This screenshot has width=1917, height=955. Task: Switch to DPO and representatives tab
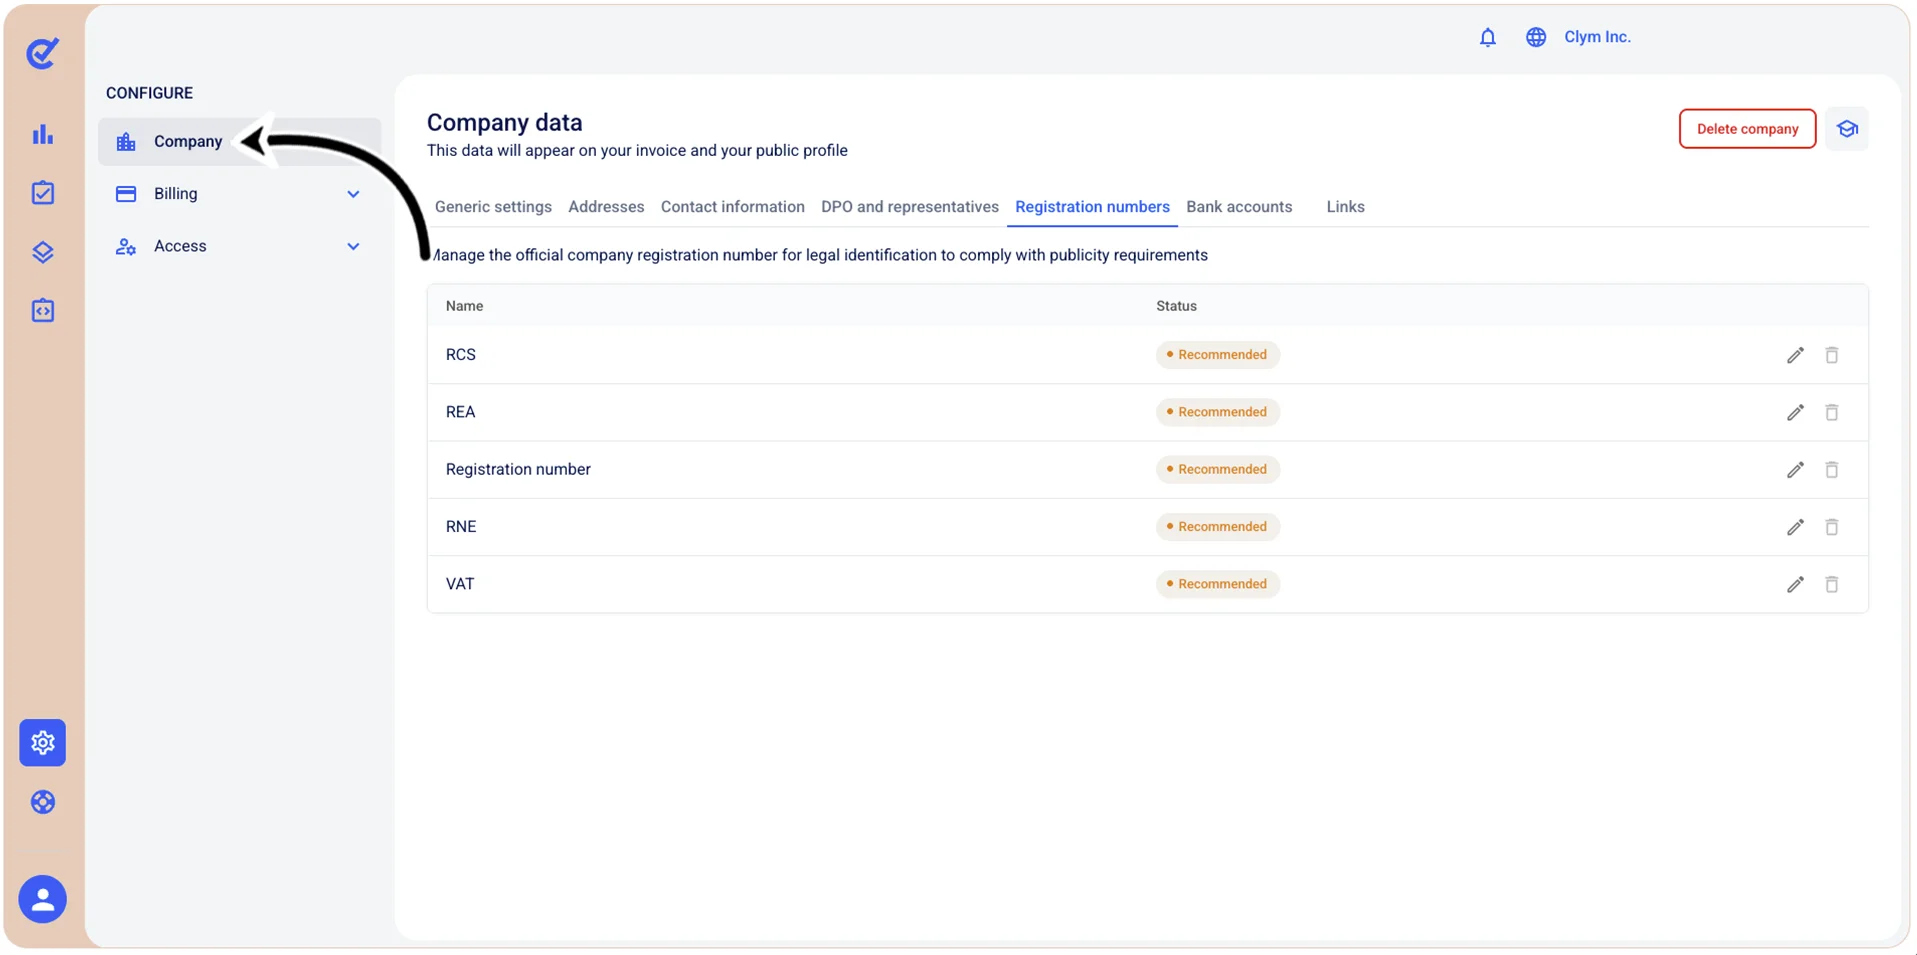[910, 207]
